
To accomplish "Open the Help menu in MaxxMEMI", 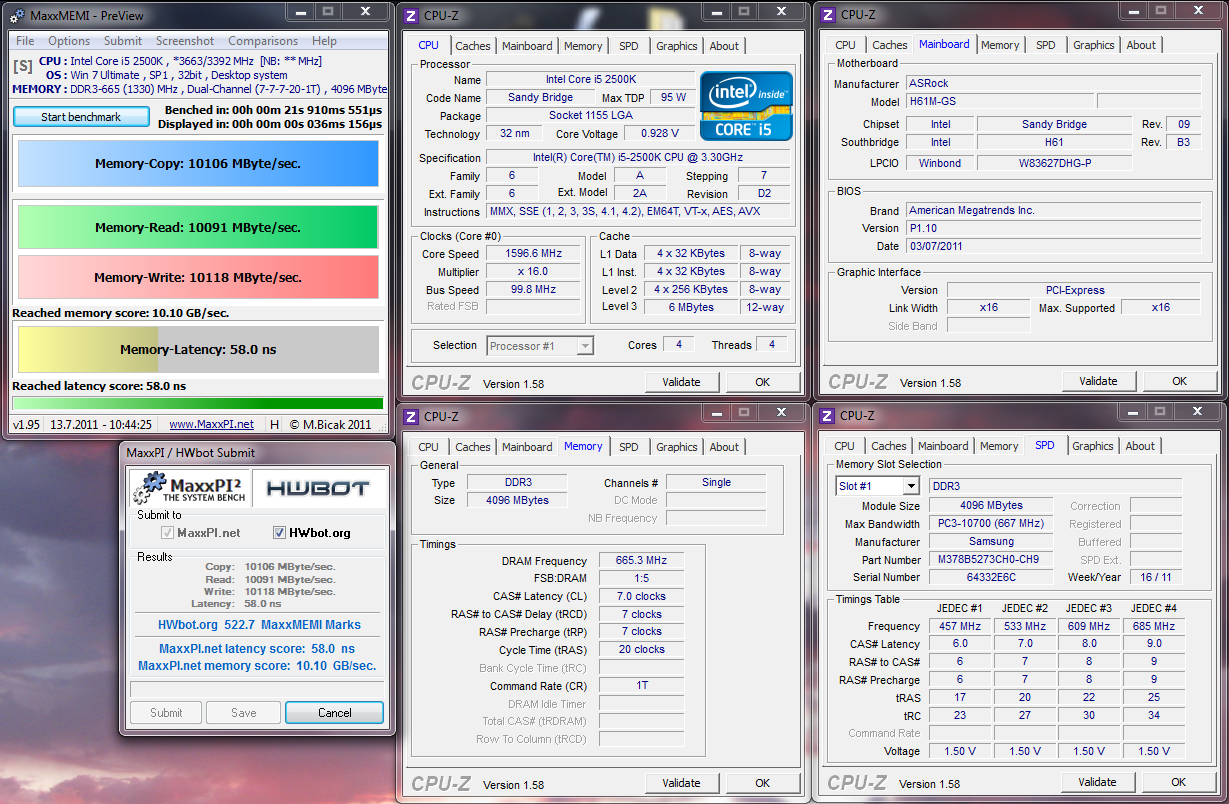I will coord(324,41).
